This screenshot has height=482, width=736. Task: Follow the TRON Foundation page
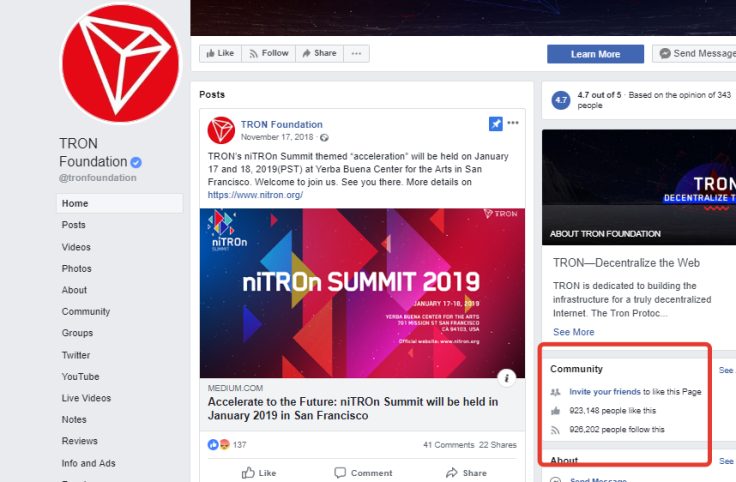pyautogui.click(x=268, y=54)
